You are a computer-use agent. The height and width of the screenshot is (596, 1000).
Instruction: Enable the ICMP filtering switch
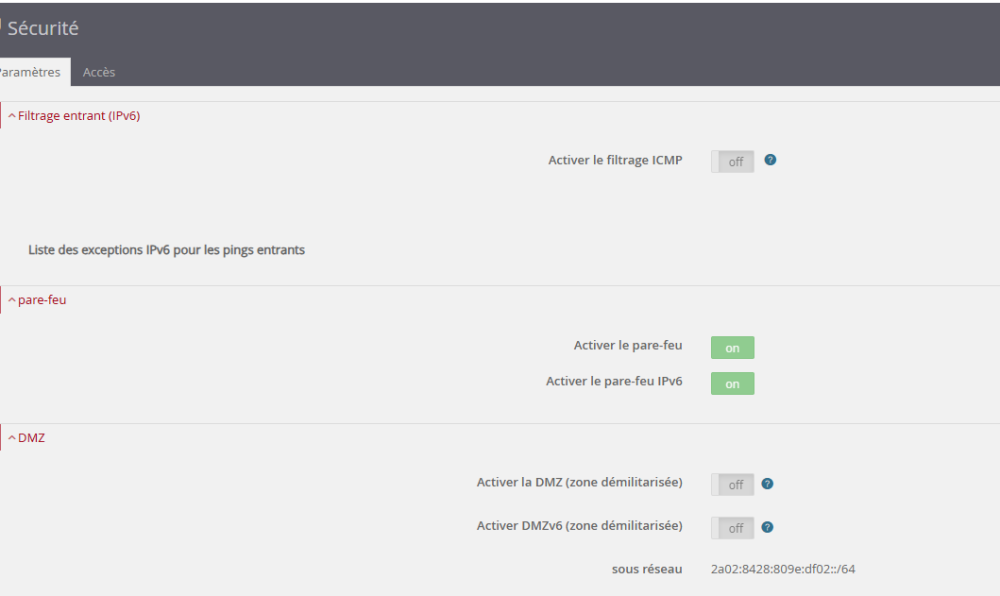point(733,161)
